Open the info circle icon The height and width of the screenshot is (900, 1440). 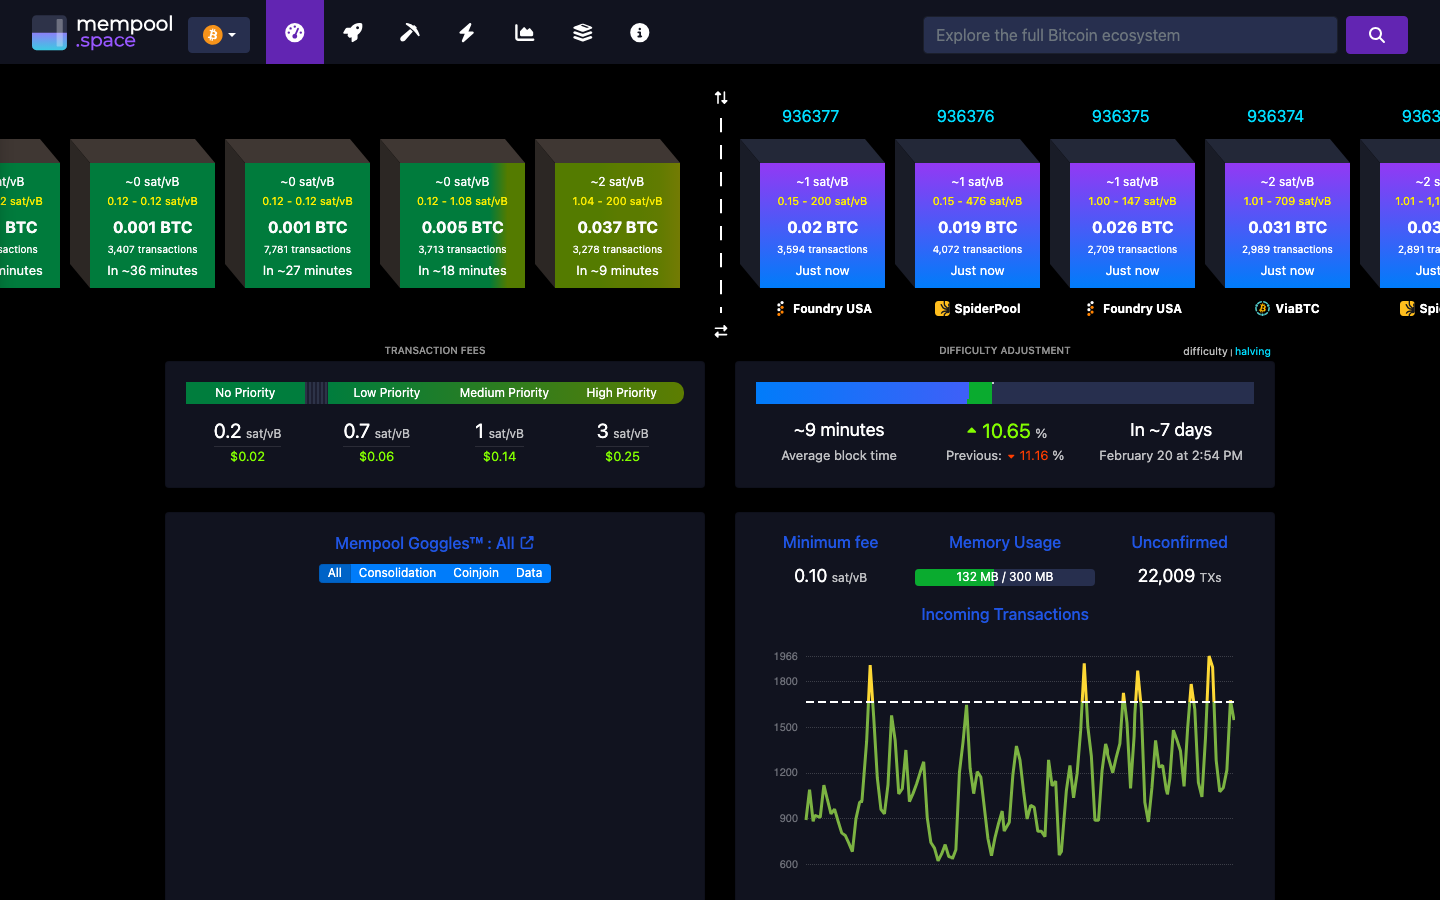[x=639, y=32]
